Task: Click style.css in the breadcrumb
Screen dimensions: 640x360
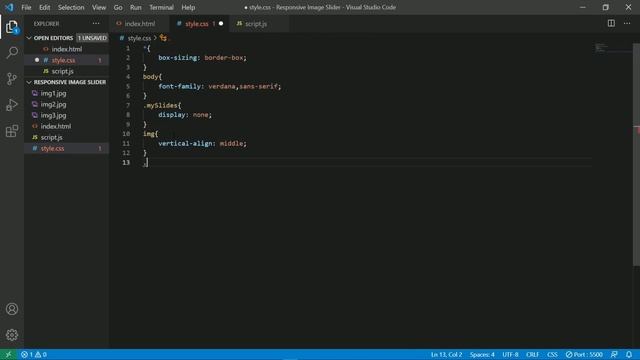Action: (x=139, y=38)
